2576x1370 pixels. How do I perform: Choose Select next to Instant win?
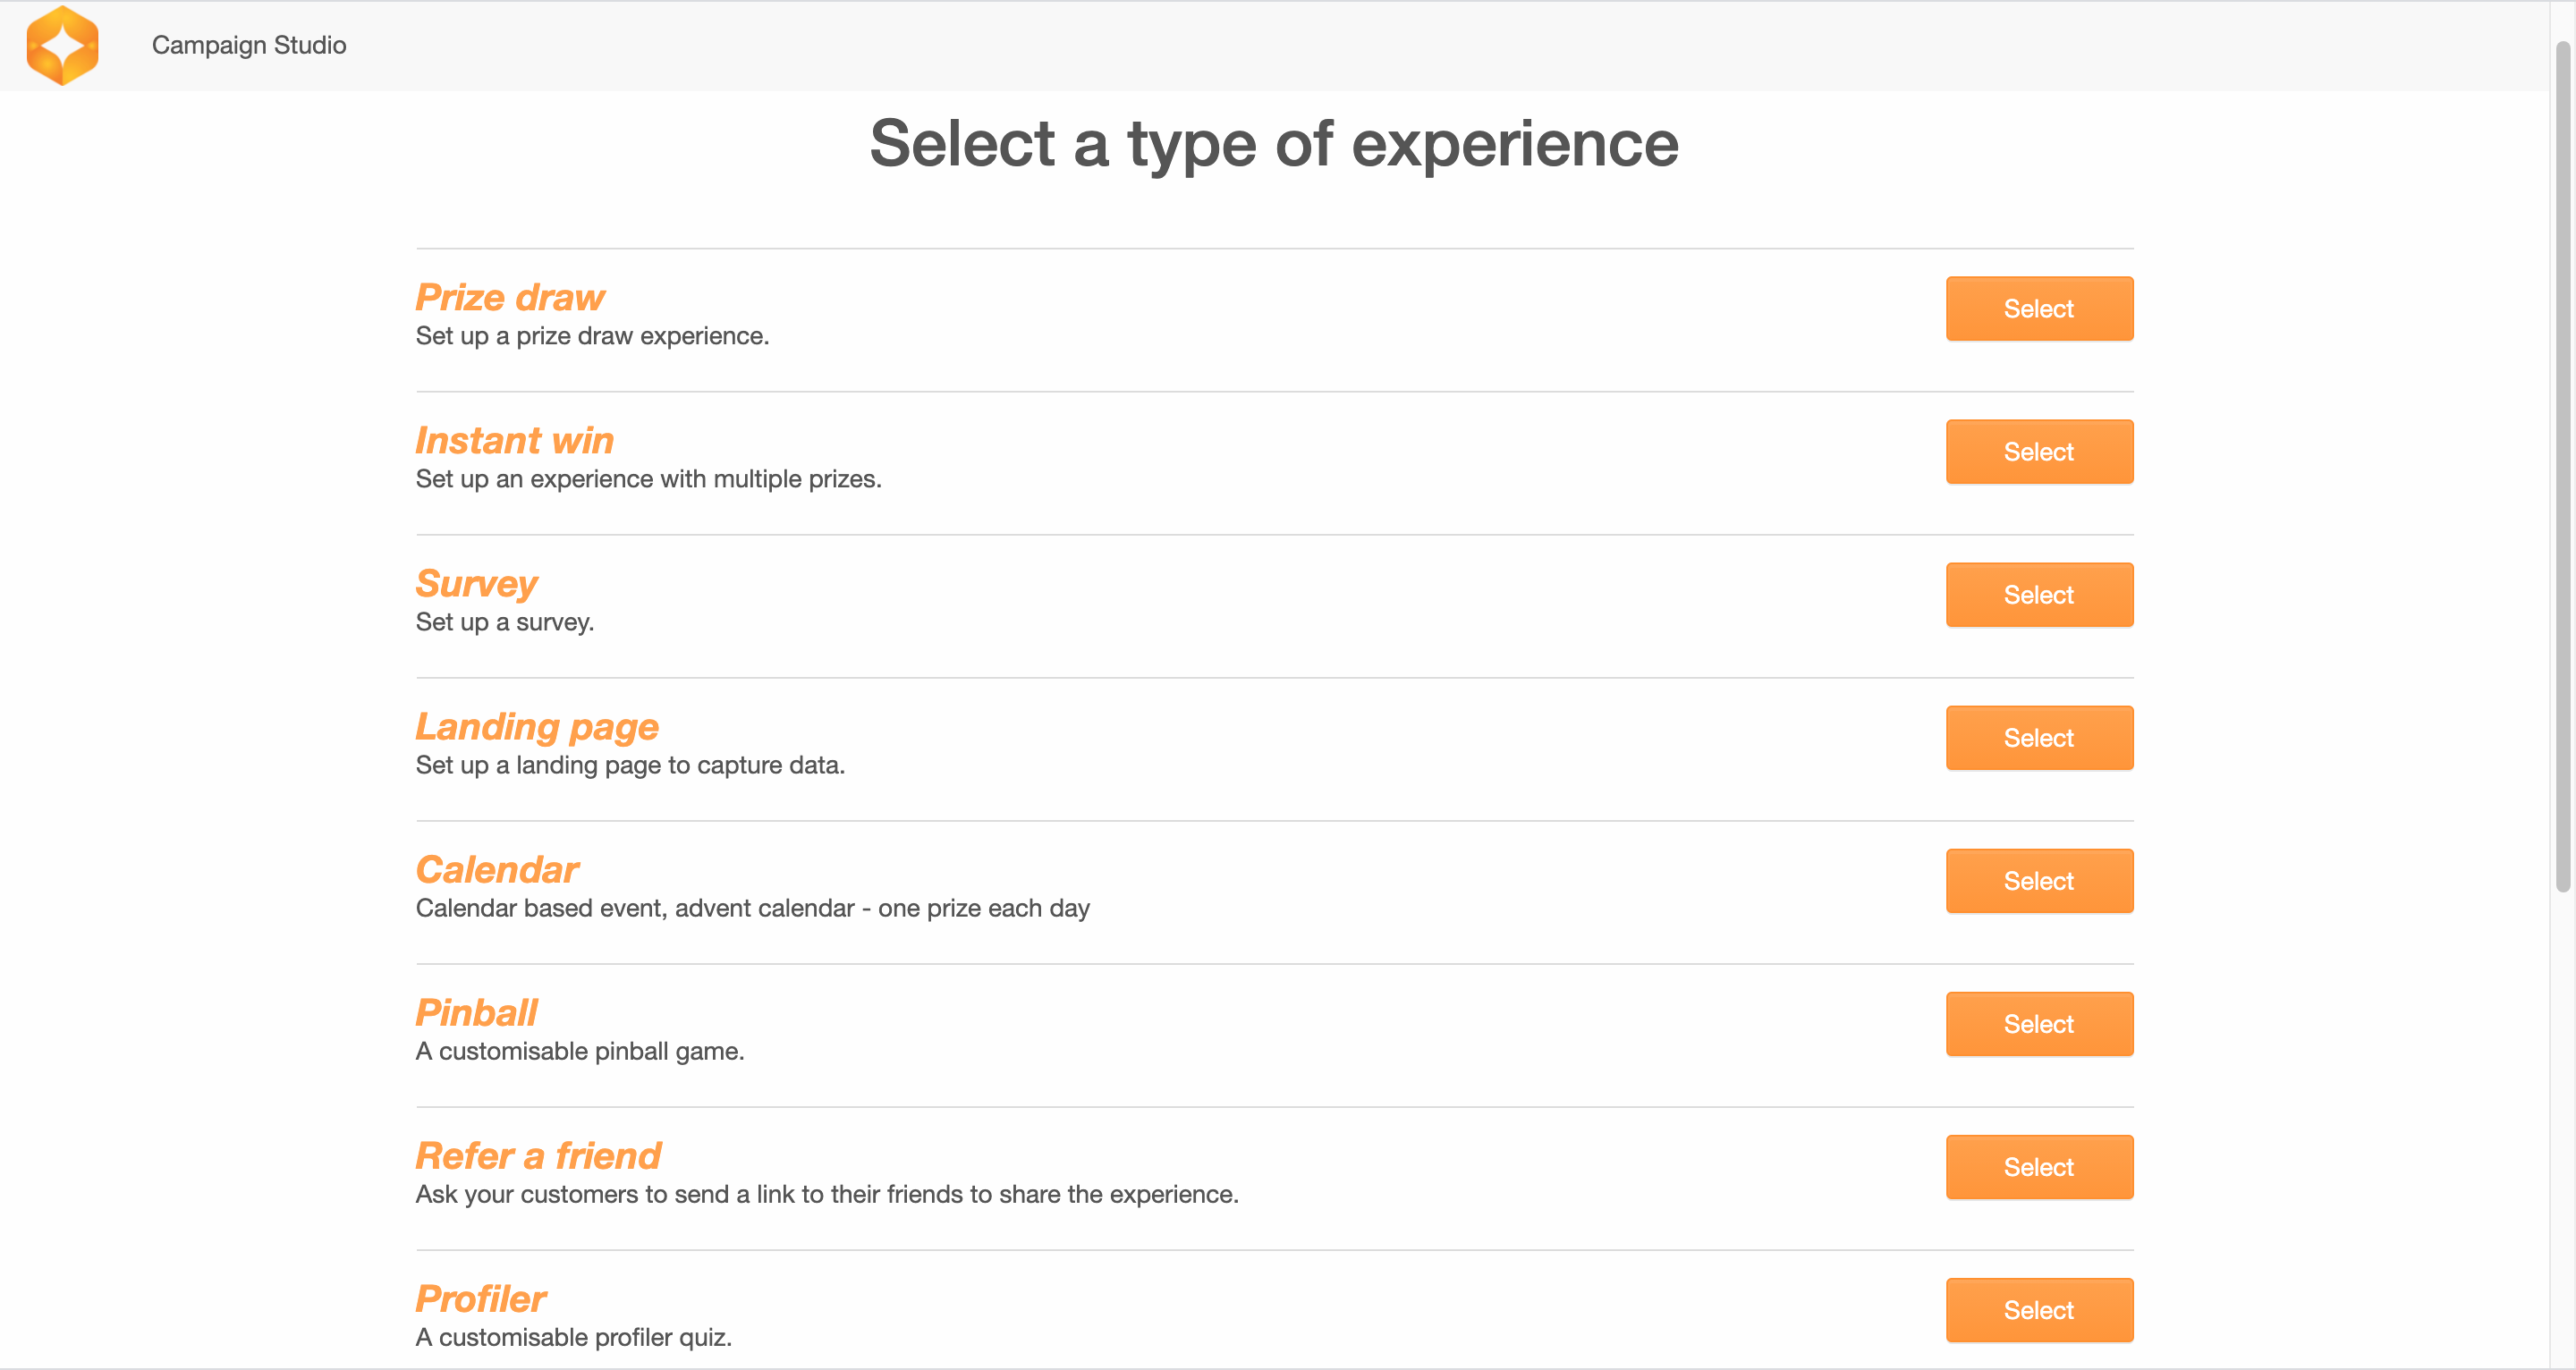[2038, 452]
